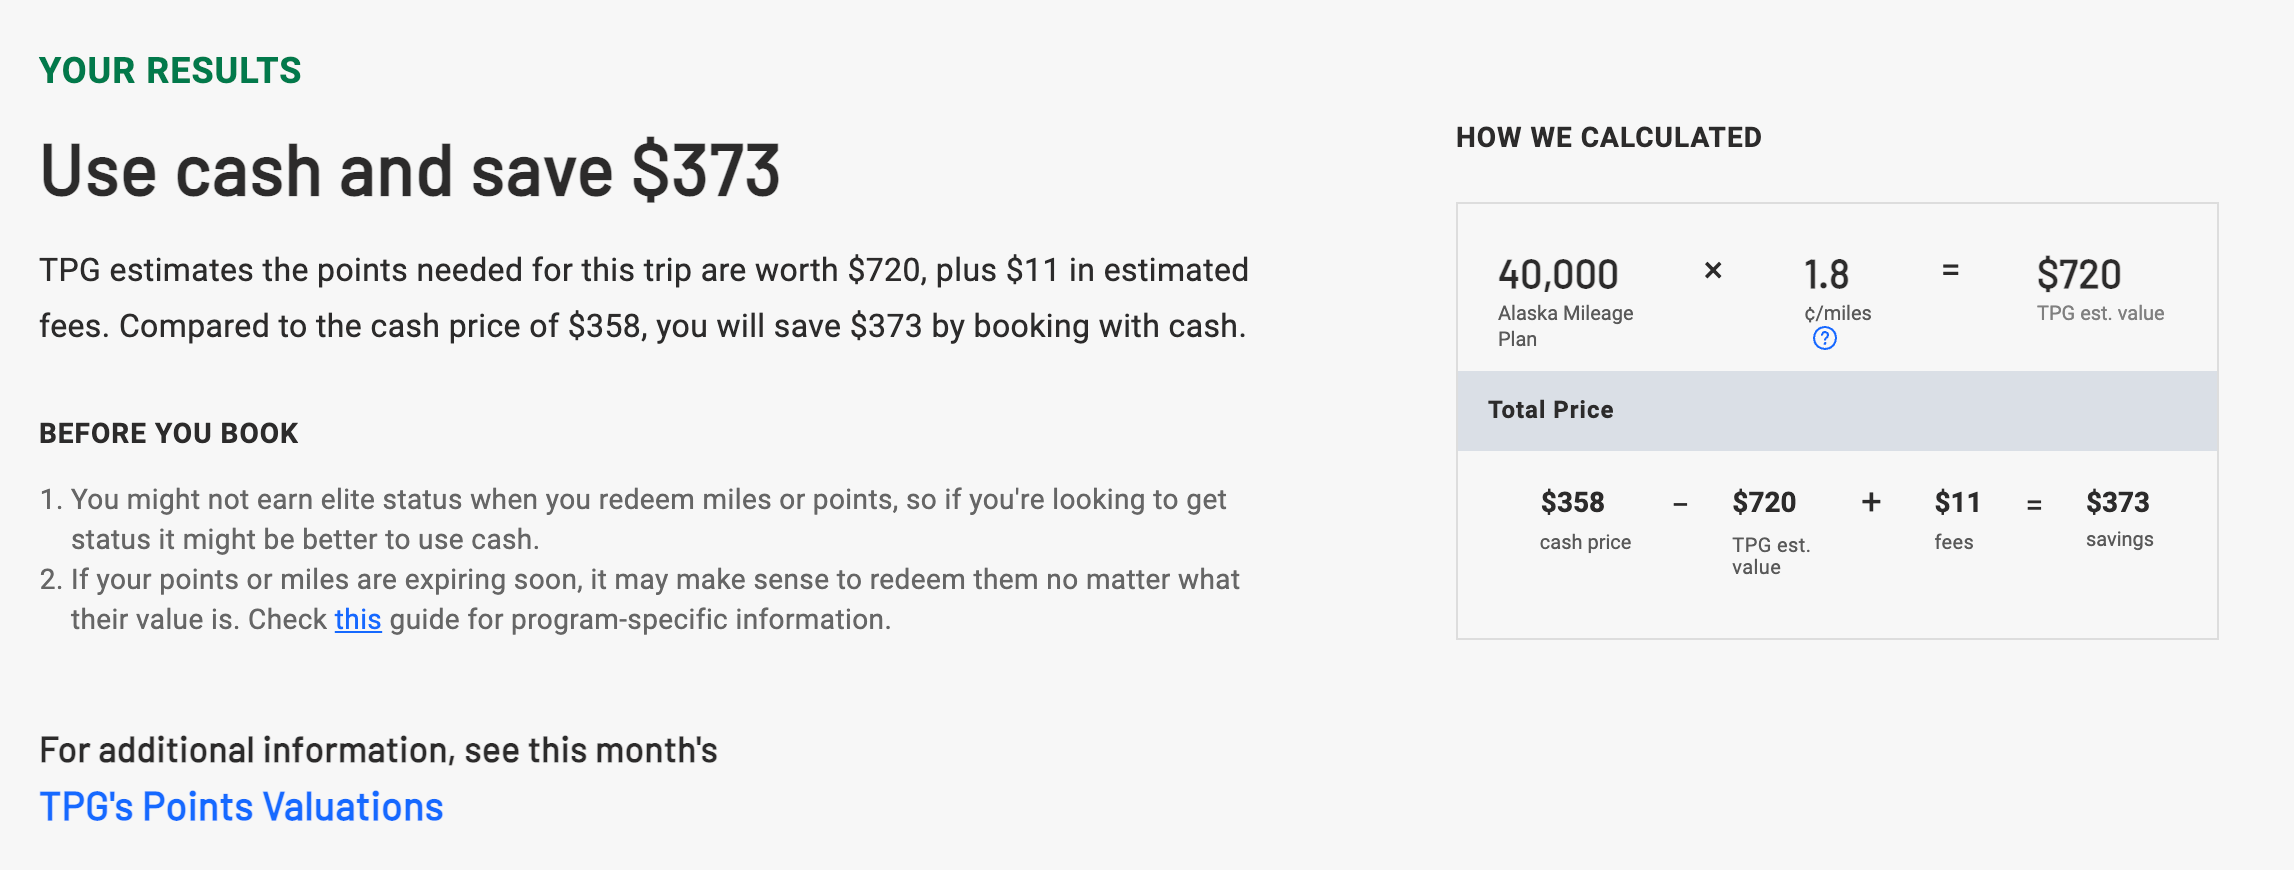Viewport: 2294px width, 870px height.
Task: Open TPG's Points Valuations link
Action: click(x=241, y=807)
